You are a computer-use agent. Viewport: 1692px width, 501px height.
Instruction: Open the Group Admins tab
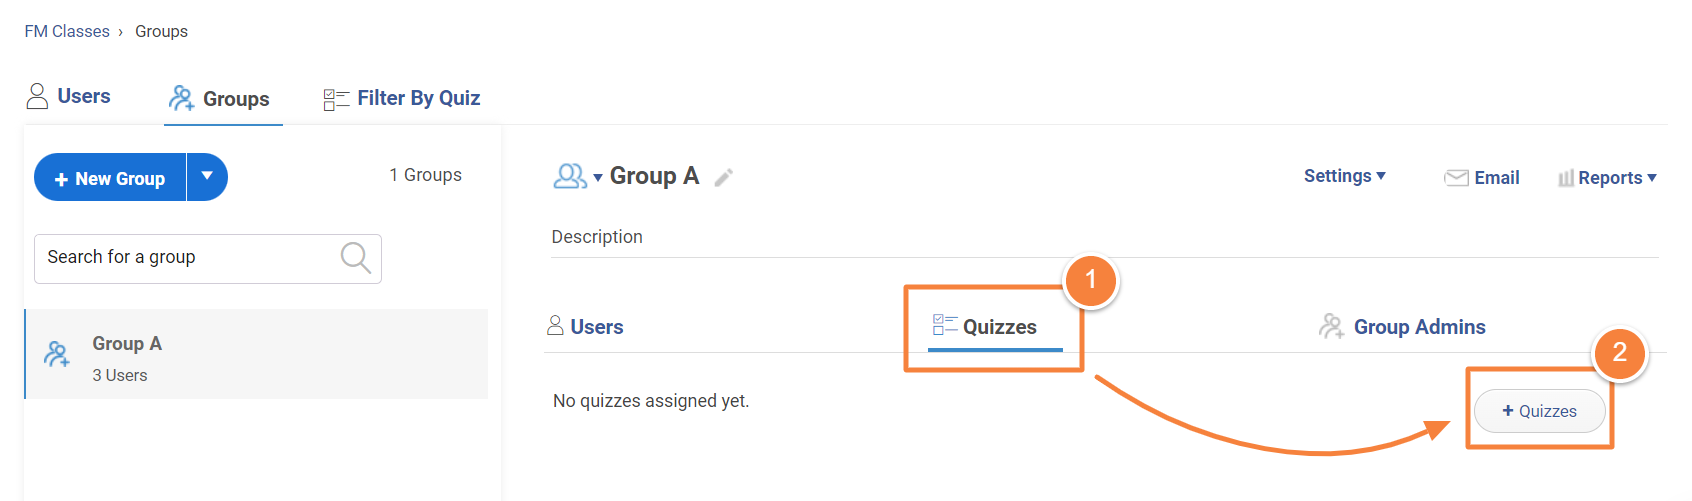coord(1418,327)
